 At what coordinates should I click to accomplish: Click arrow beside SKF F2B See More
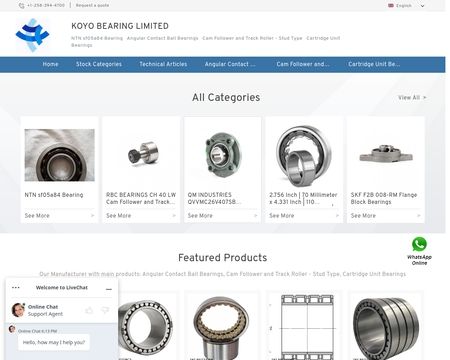click(419, 216)
